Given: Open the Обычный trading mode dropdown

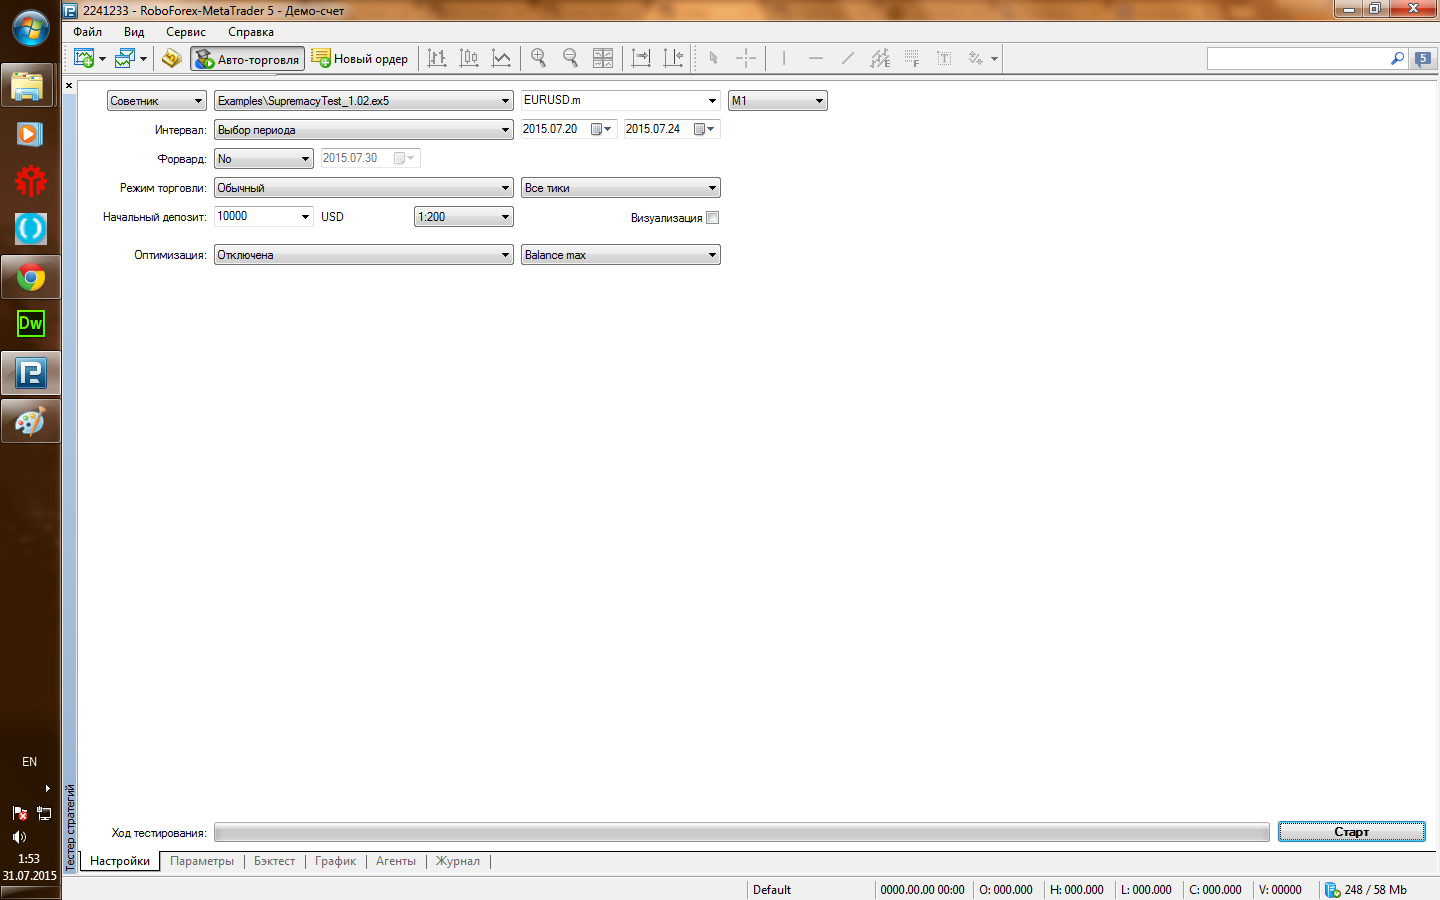Looking at the screenshot, I should coord(364,188).
